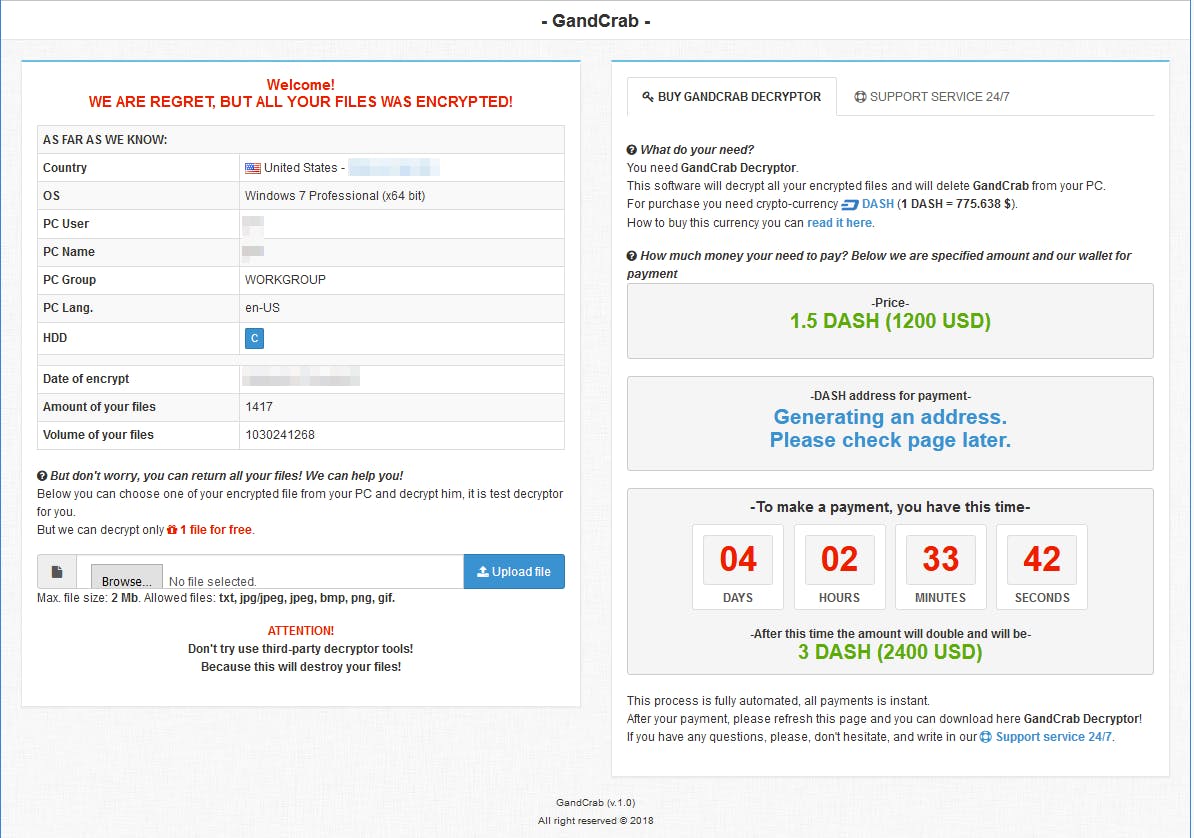The width and height of the screenshot is (1194, 838).
Task: Click the US flag icon in Country row
Action: [x=253, y=168]
